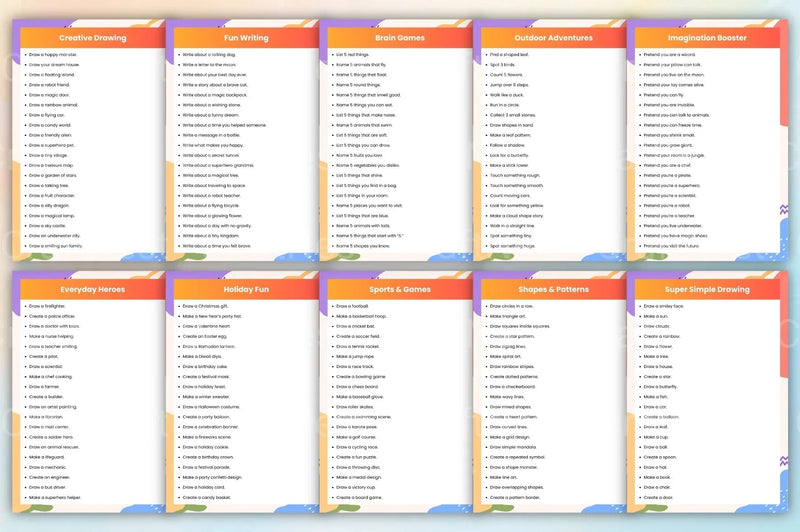Viewport: 800px width, 532px height.
Task: Select 'Draw a birthday cake.' item
Action: coord(205,366)
